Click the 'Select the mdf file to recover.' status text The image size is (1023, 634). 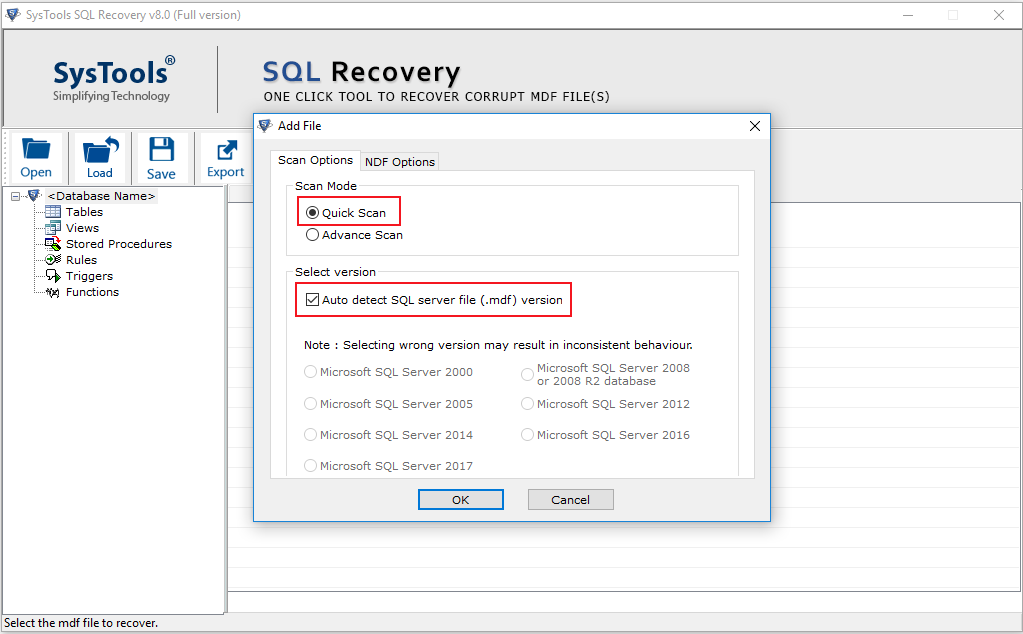point(81,623)
